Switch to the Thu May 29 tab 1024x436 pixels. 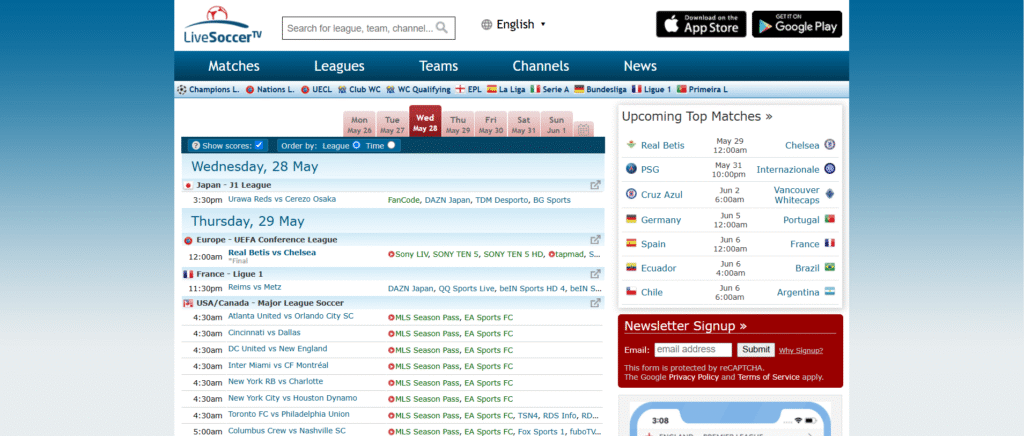(x=458, y=125)
